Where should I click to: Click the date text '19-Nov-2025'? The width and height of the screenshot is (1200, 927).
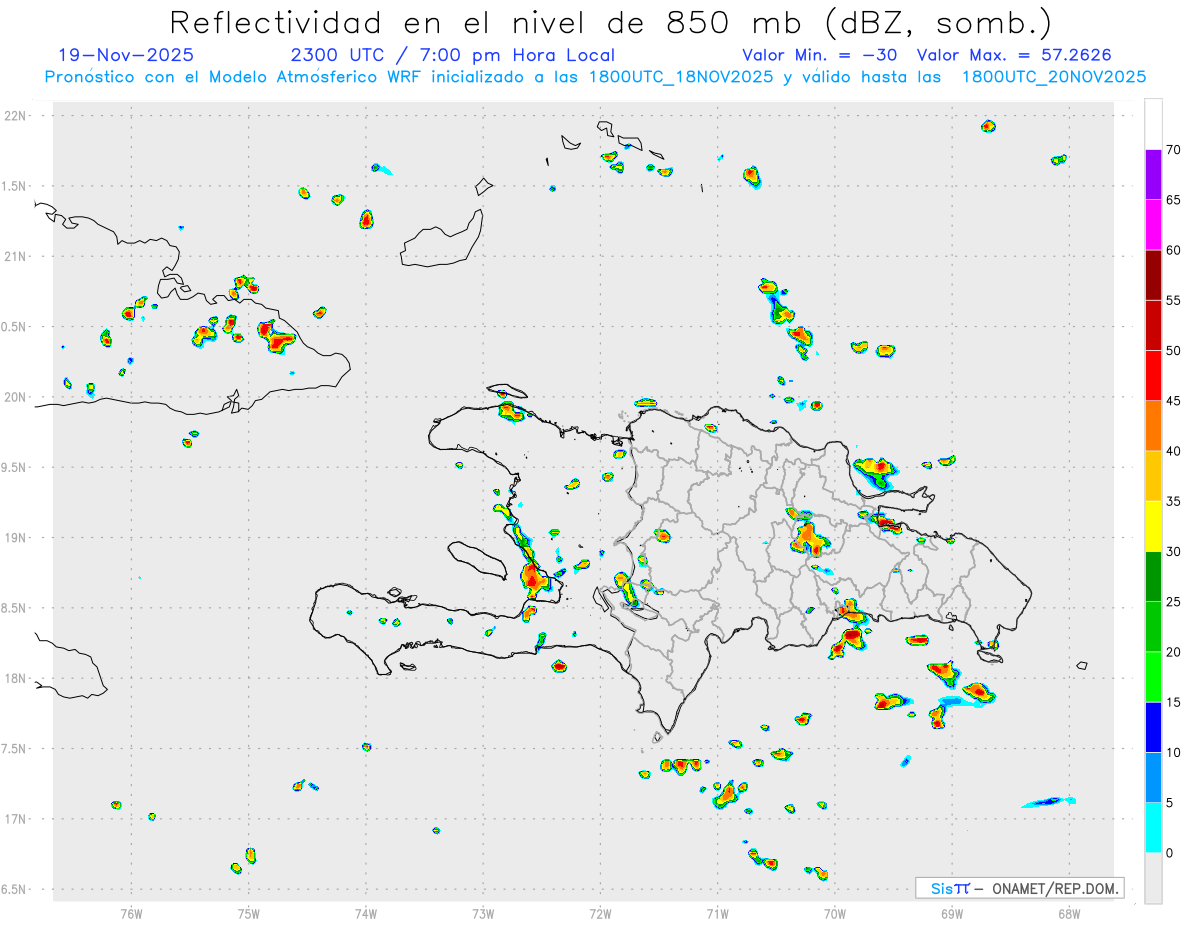pyautogui.click(x=126, y=55)
